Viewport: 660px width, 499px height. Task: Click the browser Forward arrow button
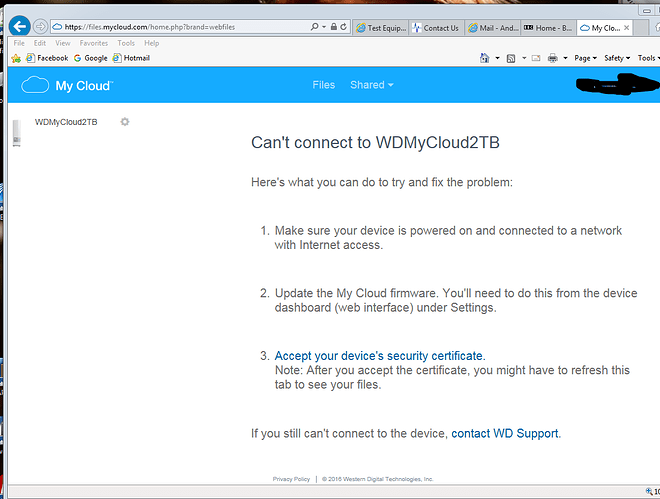click(x=40, y=27)
